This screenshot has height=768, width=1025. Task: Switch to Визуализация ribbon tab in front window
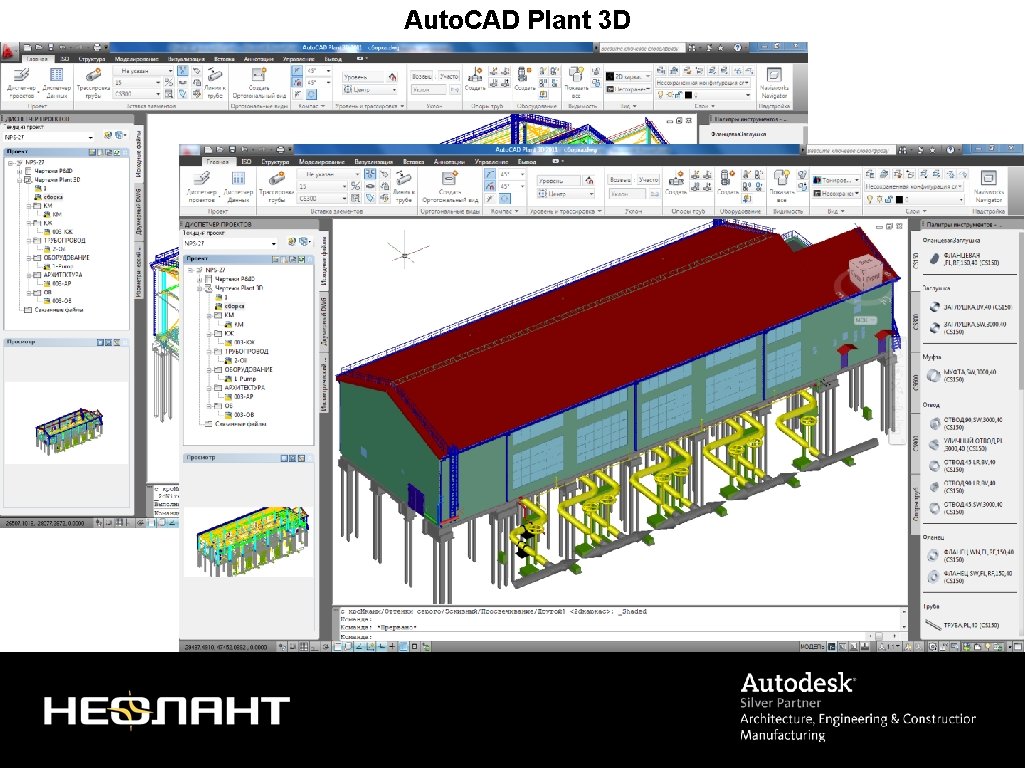(374, 161)
